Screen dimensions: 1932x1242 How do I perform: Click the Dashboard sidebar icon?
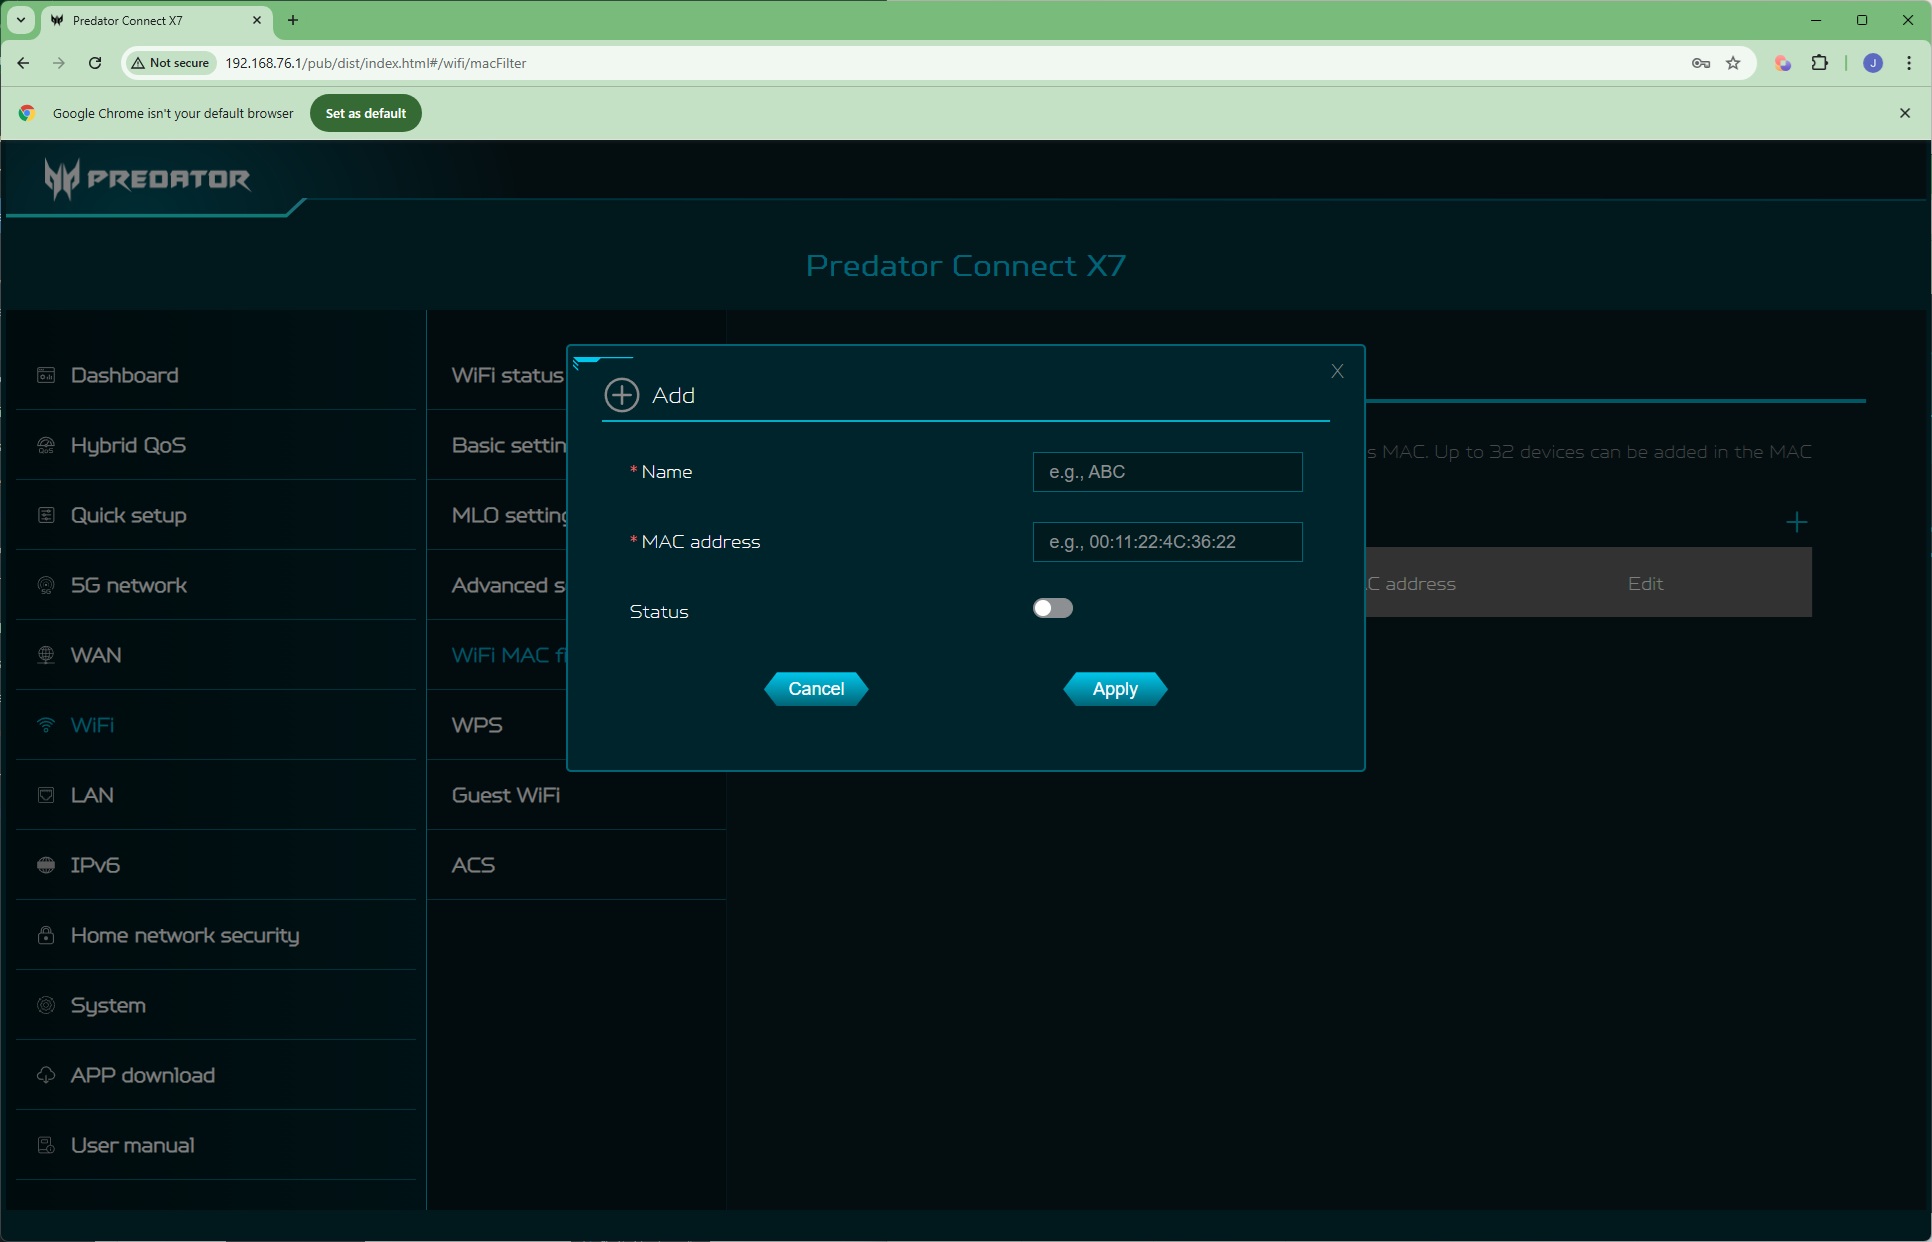[46, 375]
